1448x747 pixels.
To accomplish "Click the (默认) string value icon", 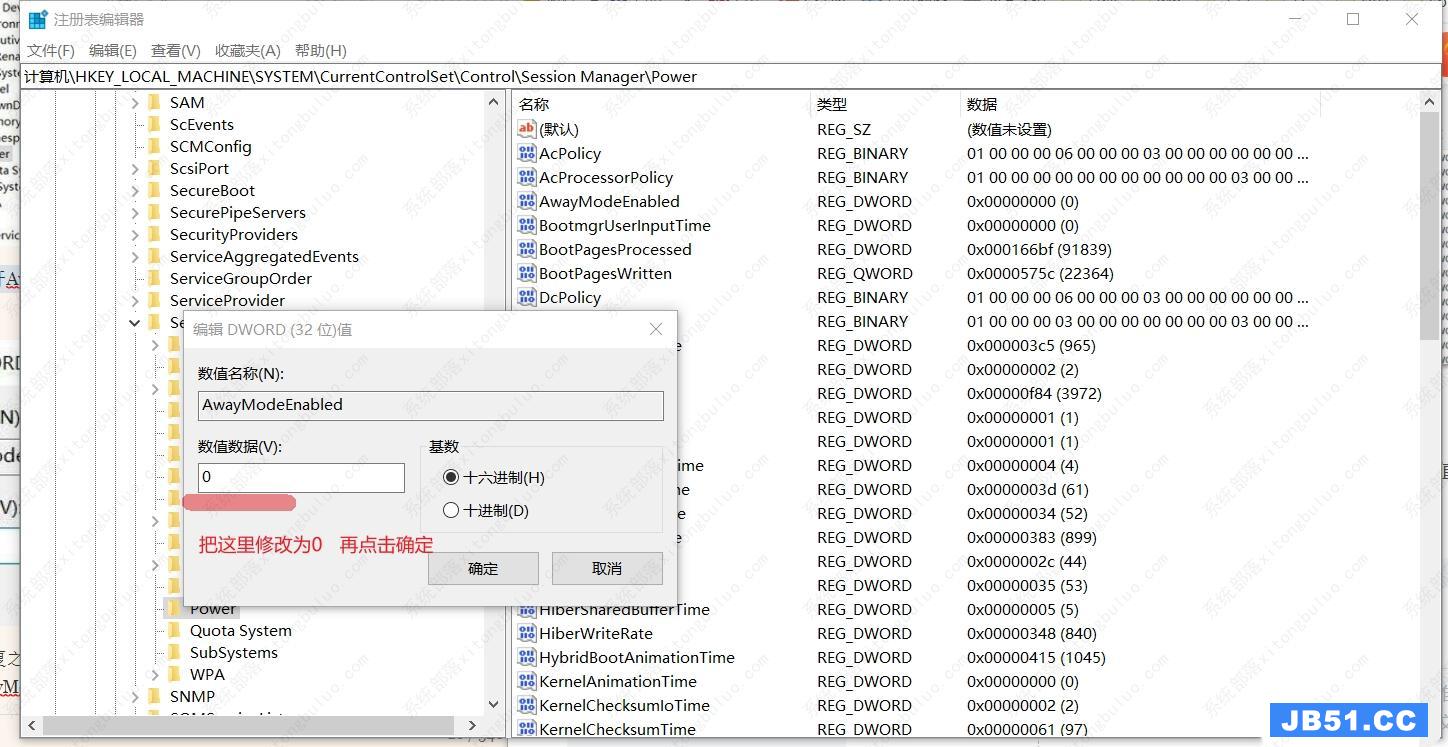I will coord(527,129).
